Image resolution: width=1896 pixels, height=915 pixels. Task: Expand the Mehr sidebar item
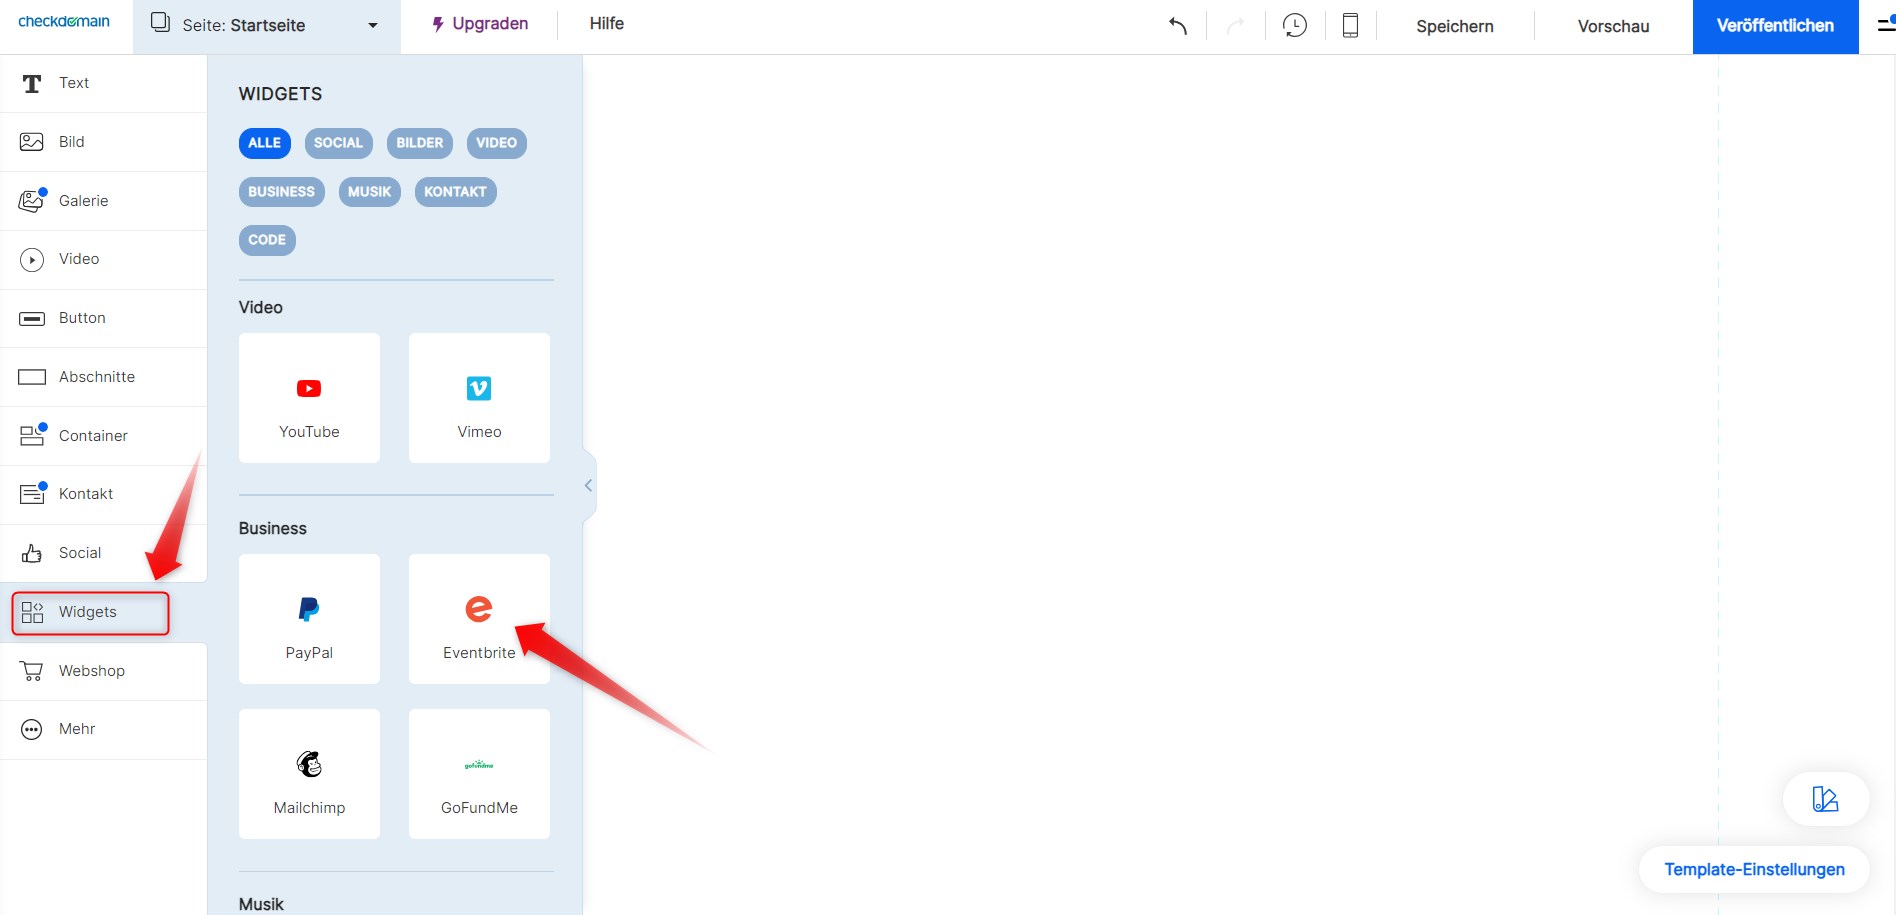[75, 729]
